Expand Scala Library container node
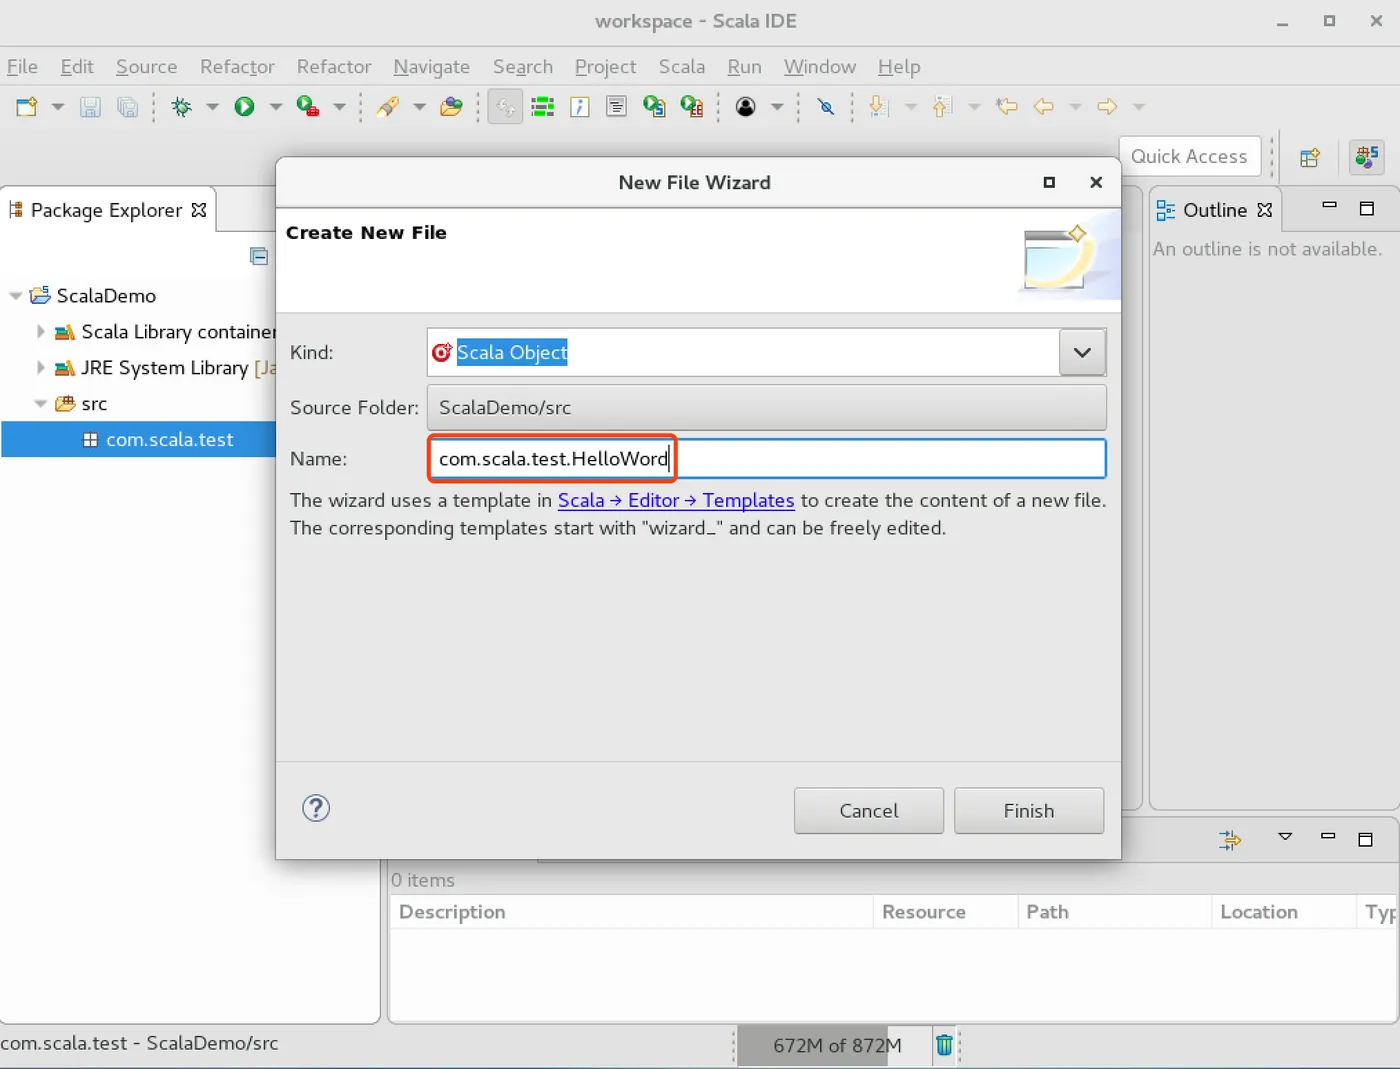The image size is (1400, 1069). tap(40, 331)
